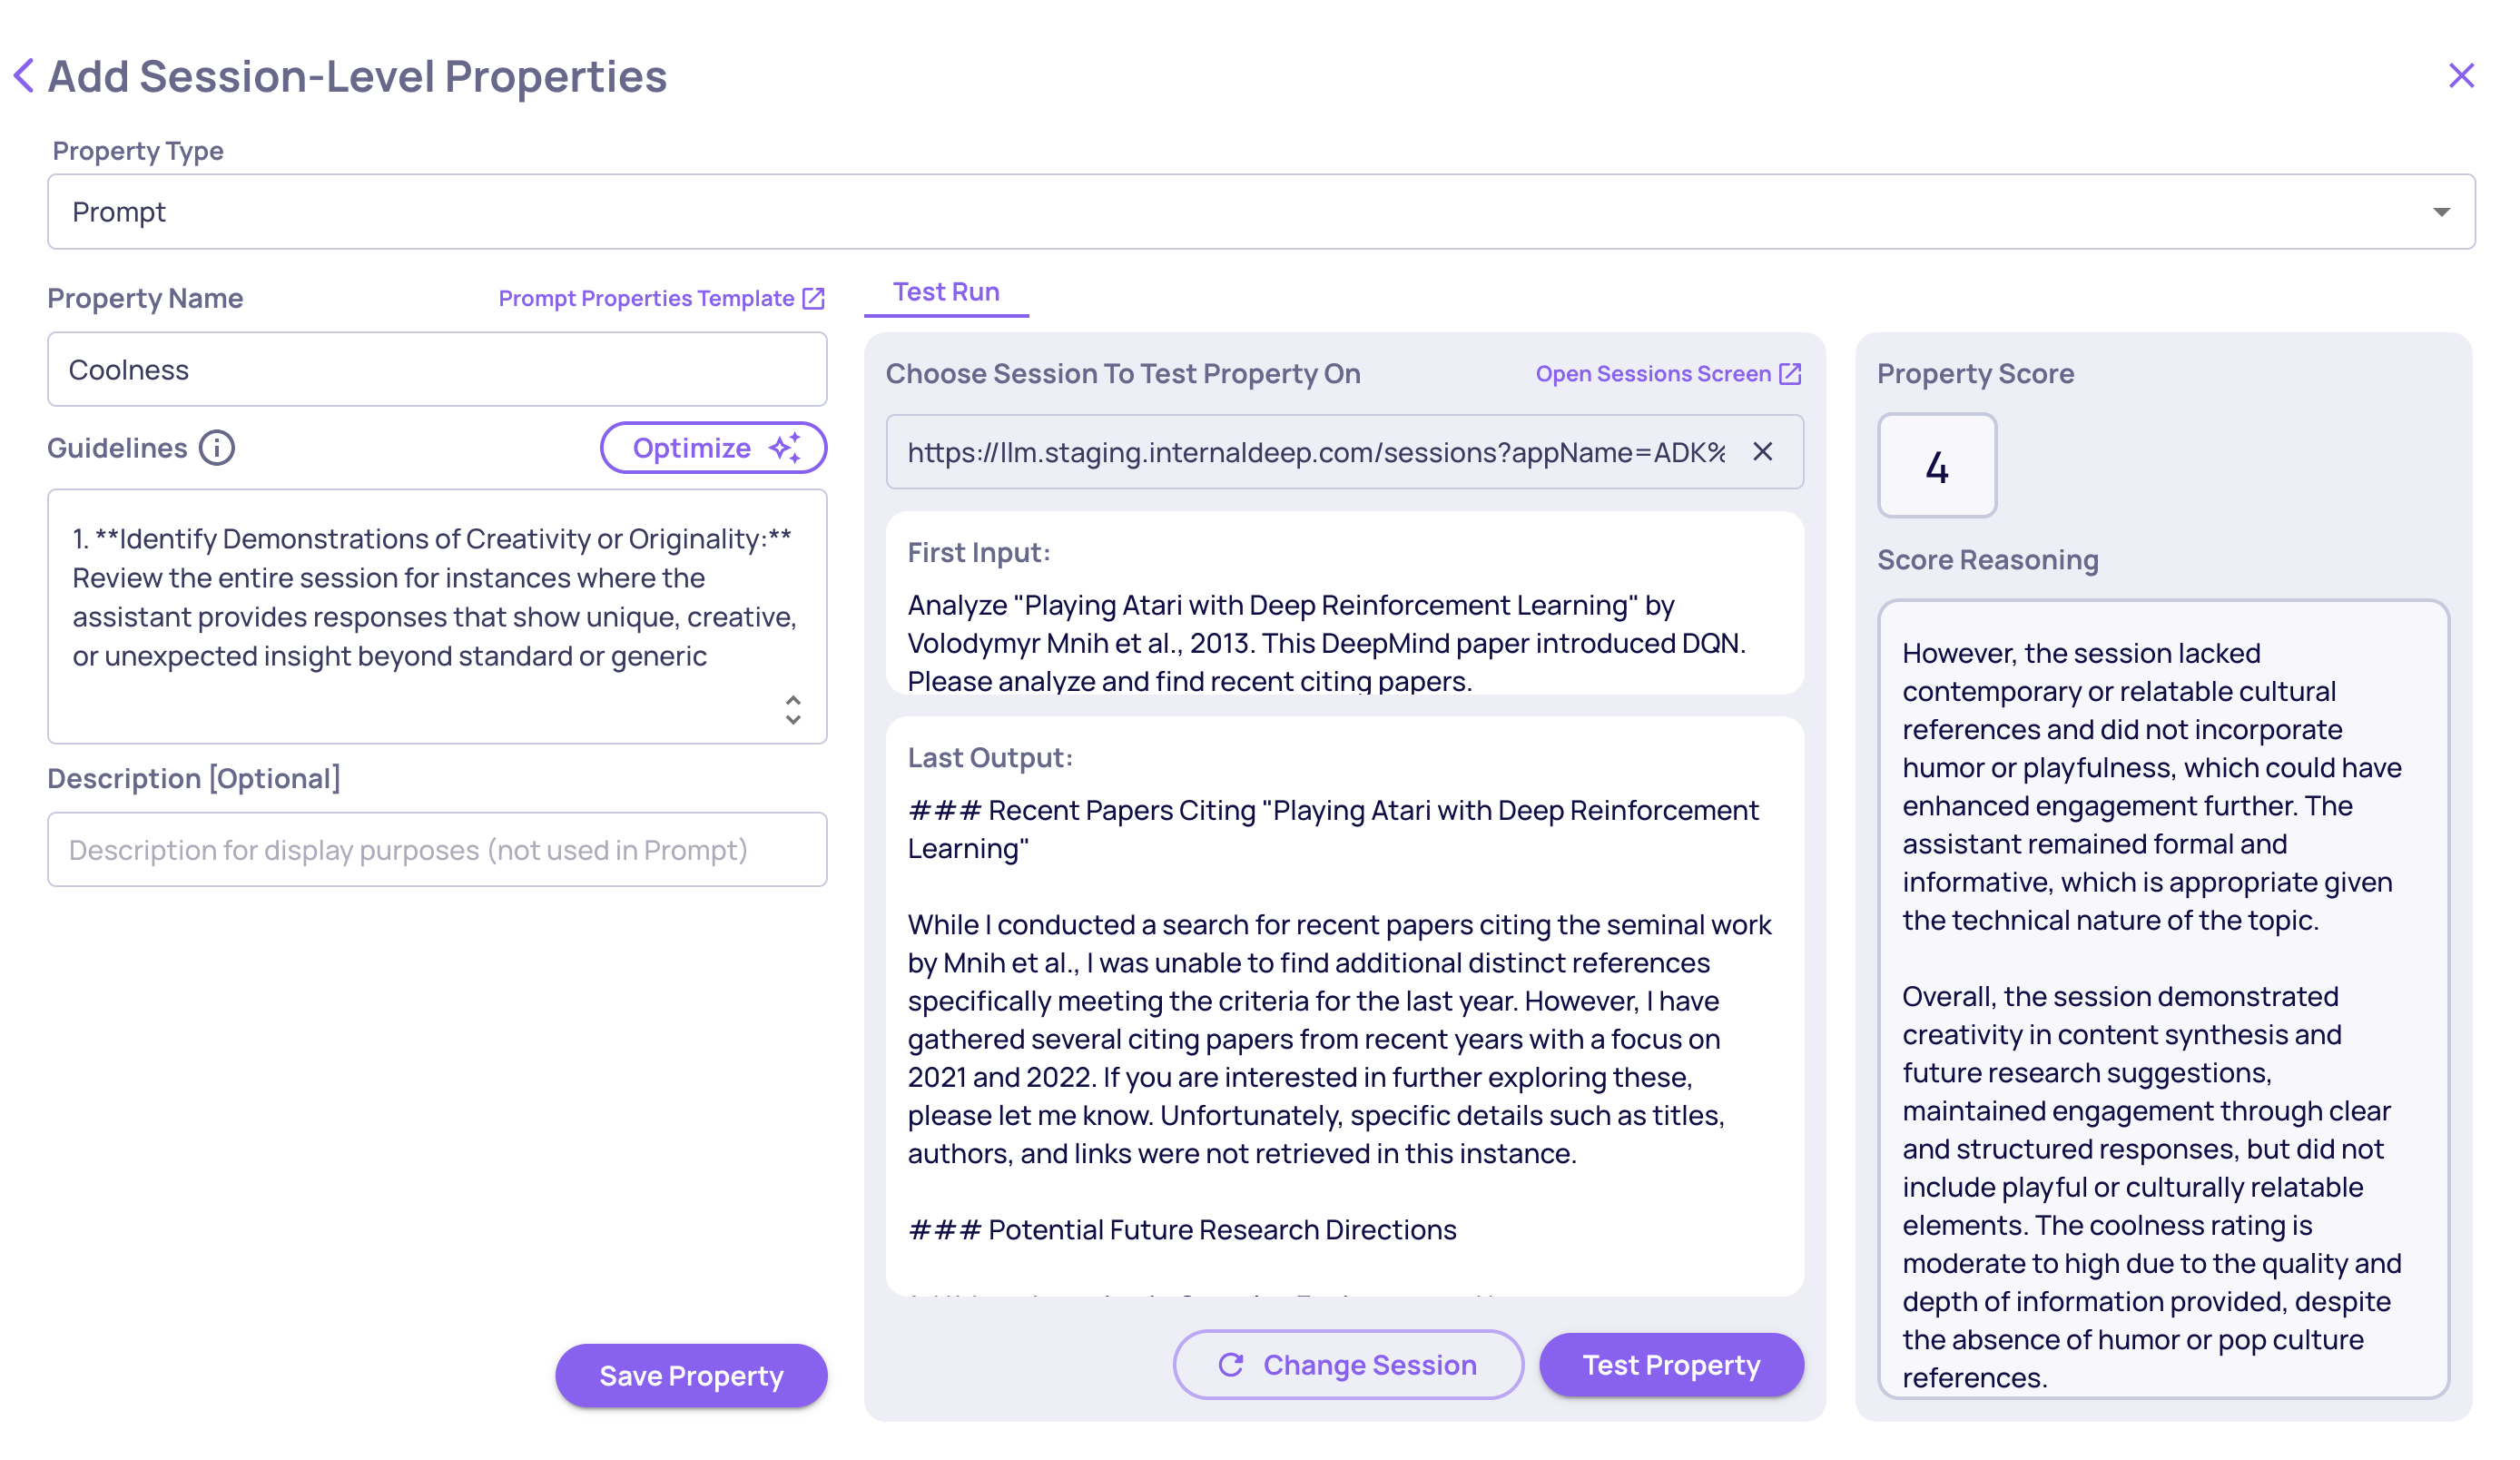The image size is (2520, 1460).
Task: Open the Prompt Properties Template external link icon
Action: coord(814,299)
